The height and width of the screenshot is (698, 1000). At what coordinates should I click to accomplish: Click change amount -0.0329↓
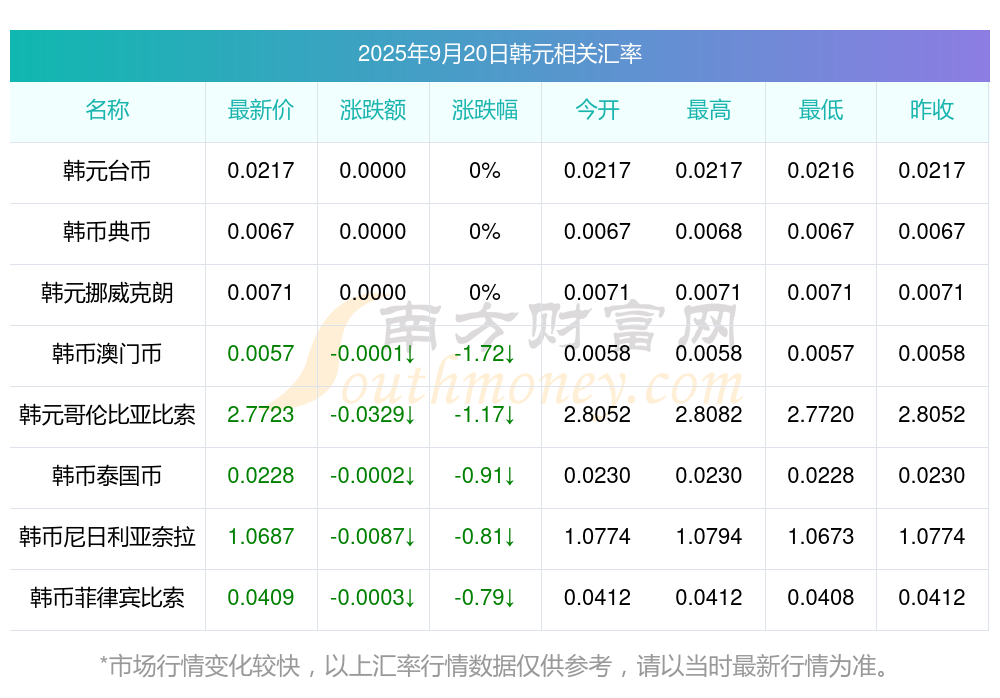click(x=373, y=415)
